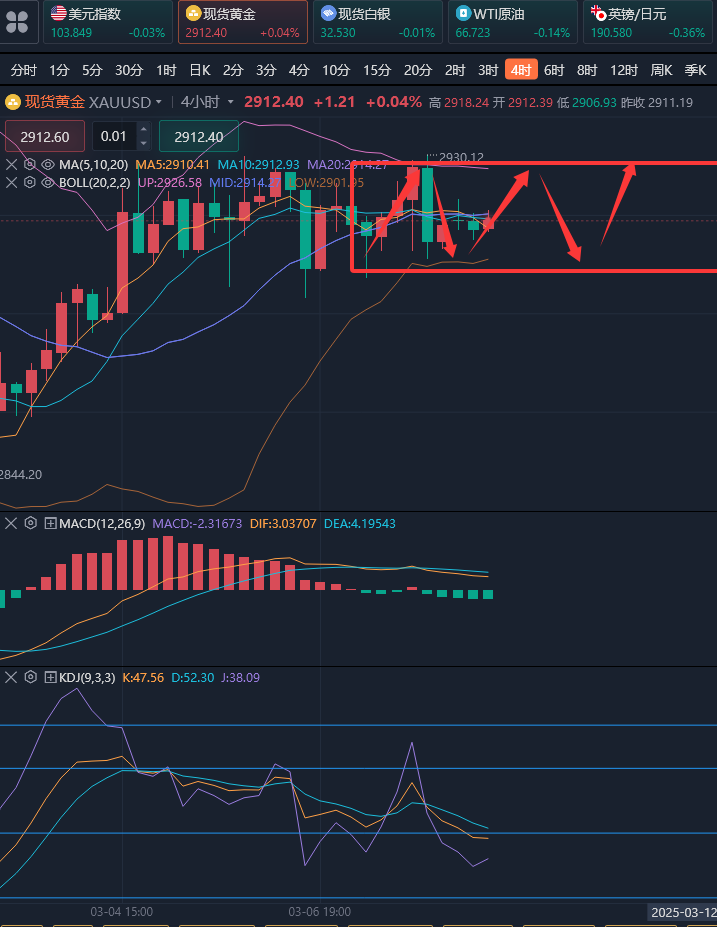The height and width of the screenshot is (927, 717).
Task: Click the red 2912.60 sell price button
Action: 45,137
